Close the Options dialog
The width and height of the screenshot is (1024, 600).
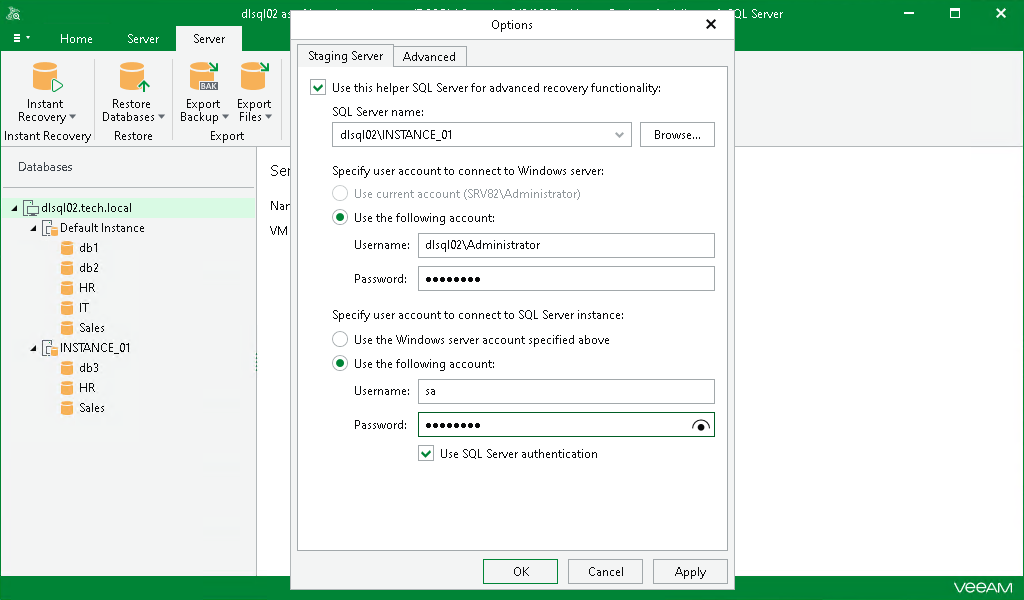tap(711, 24)
